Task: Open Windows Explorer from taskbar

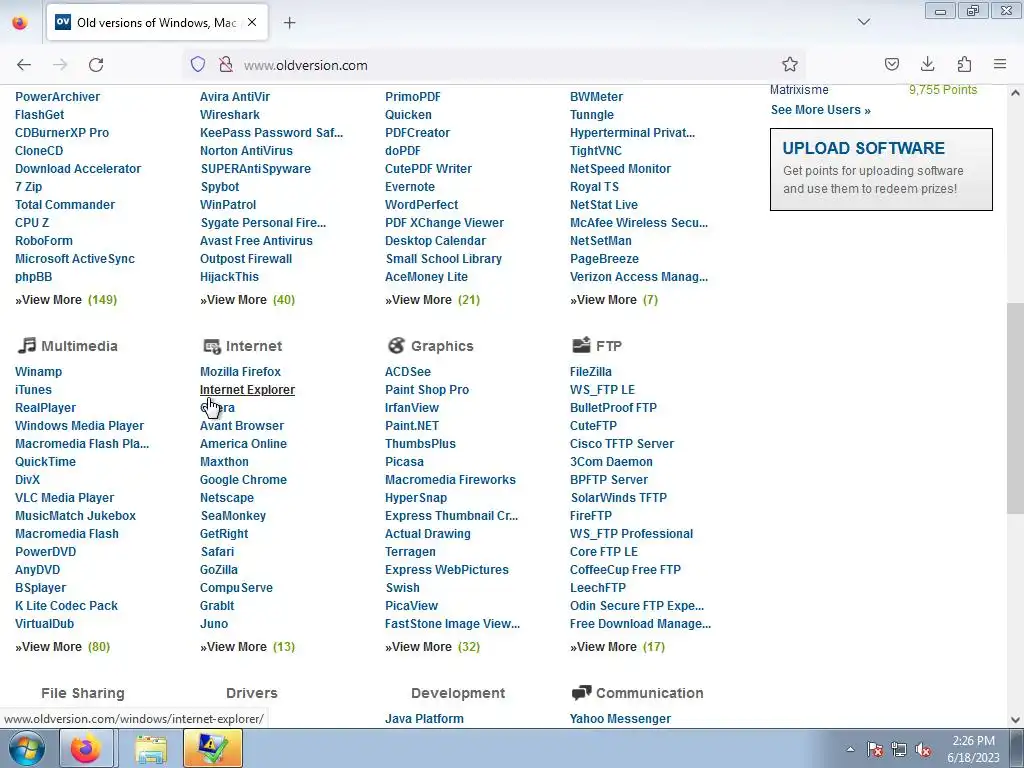Action: [x=151, y=748]
